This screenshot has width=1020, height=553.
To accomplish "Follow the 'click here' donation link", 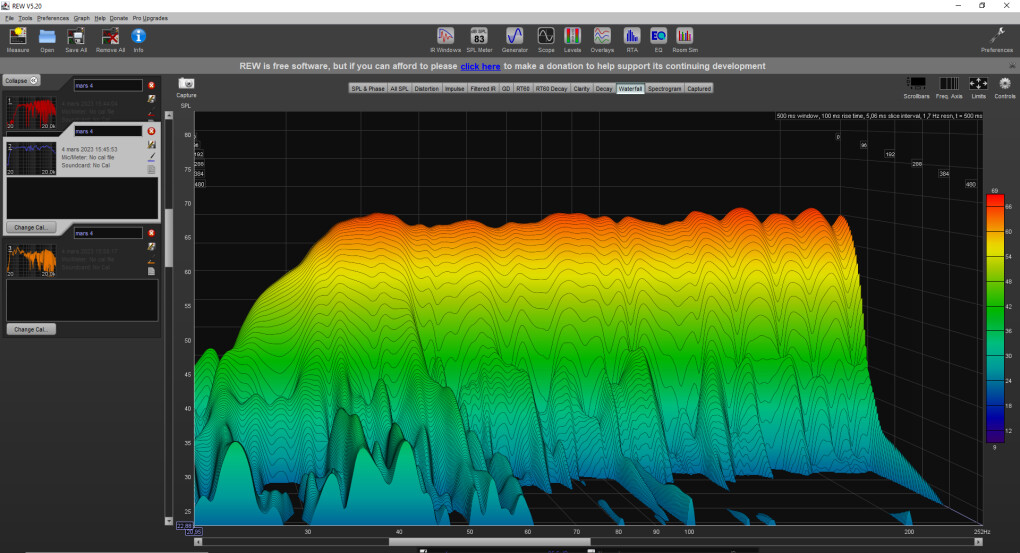I will 480,66.
